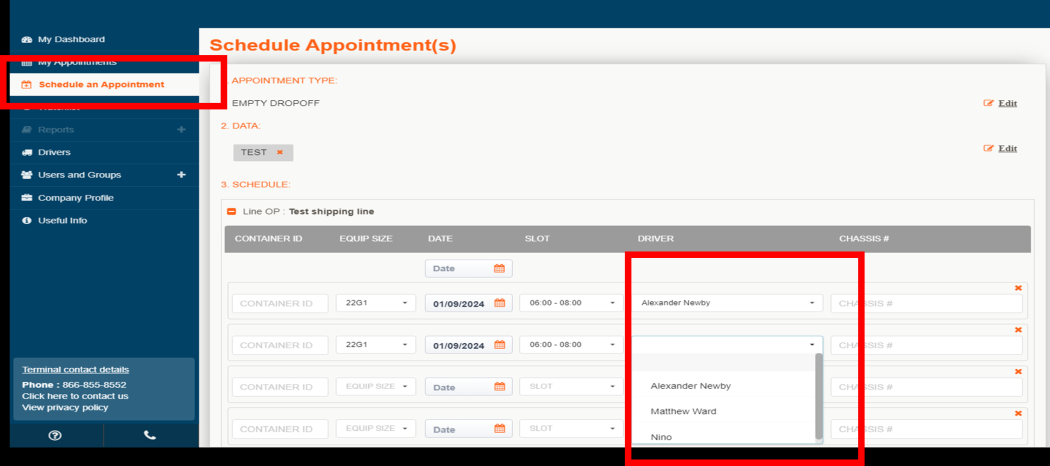Remove the third schedule row with orange x
Image resolution: width=1050 pixels, height=466 pixels.
[1019, 371]
